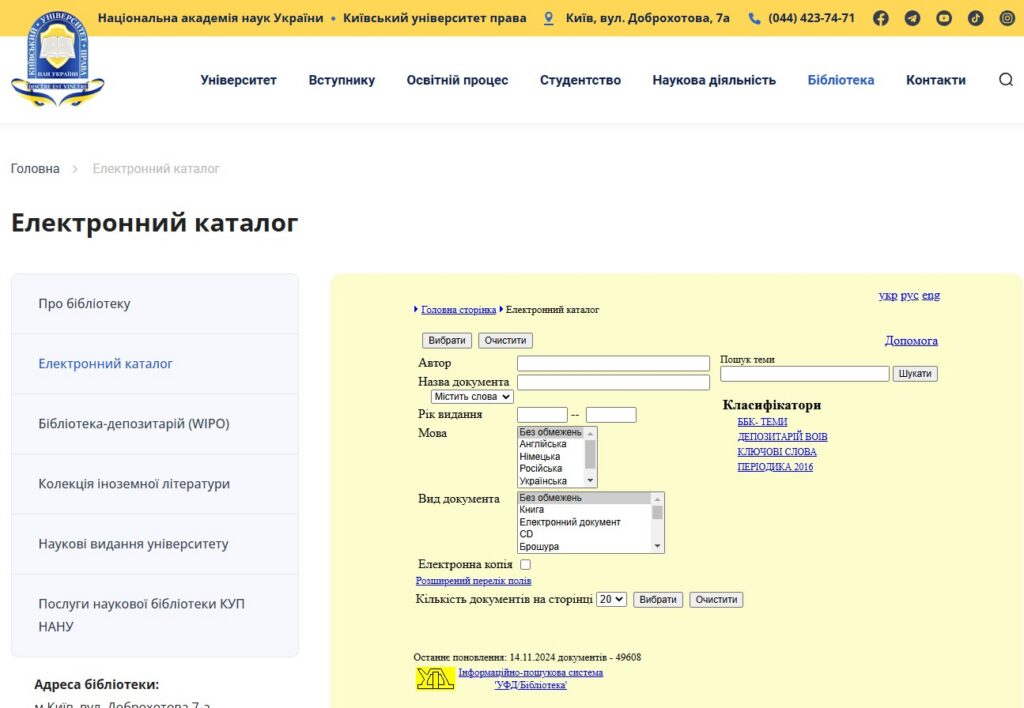The height and width of the screenshot is (708, 1024).
Task: Select Українська in the Мова list
Action: click(543, 481)
